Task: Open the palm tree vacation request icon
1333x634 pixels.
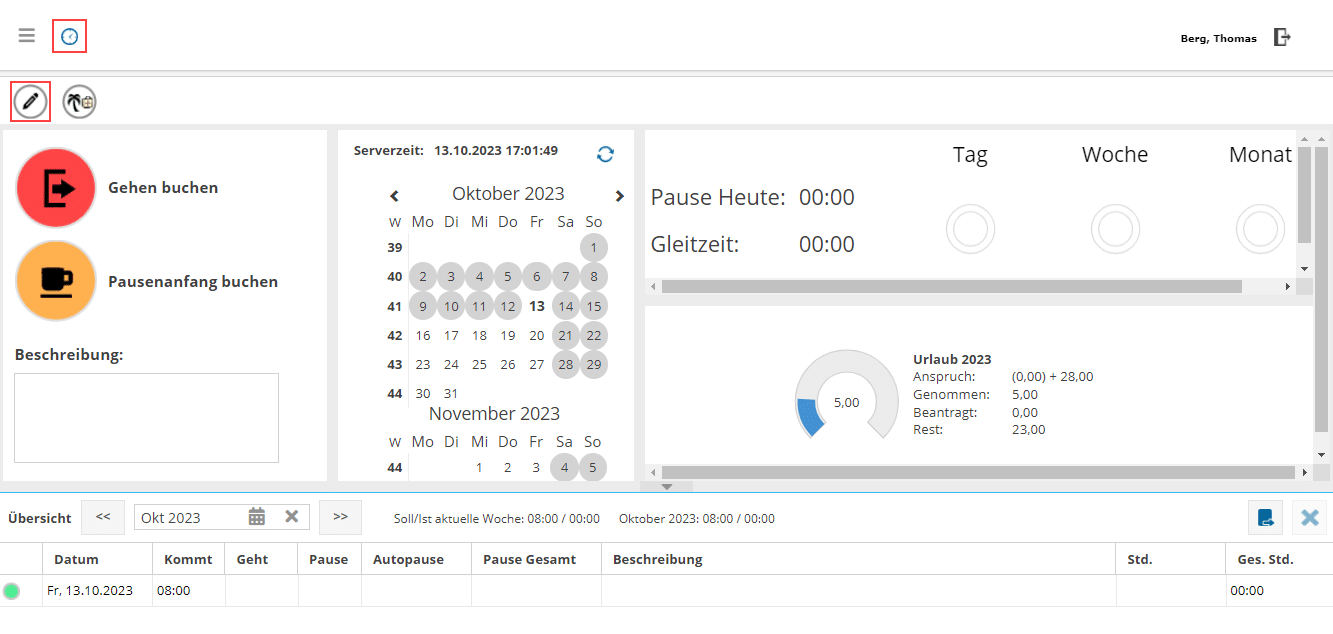Action: (x=79, y=101)
